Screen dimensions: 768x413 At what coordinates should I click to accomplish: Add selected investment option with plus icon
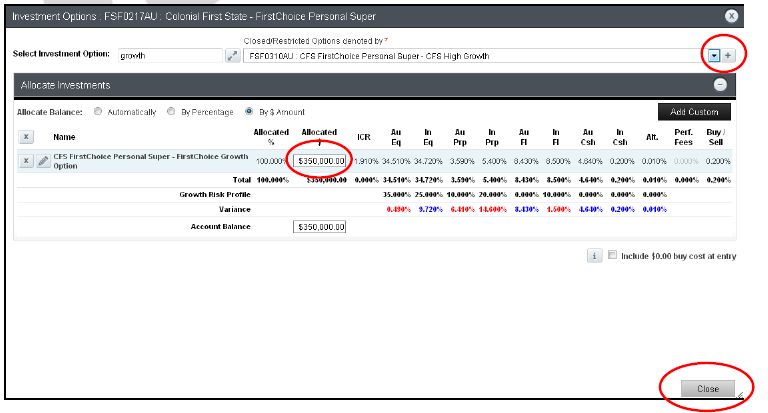point(728,56)
